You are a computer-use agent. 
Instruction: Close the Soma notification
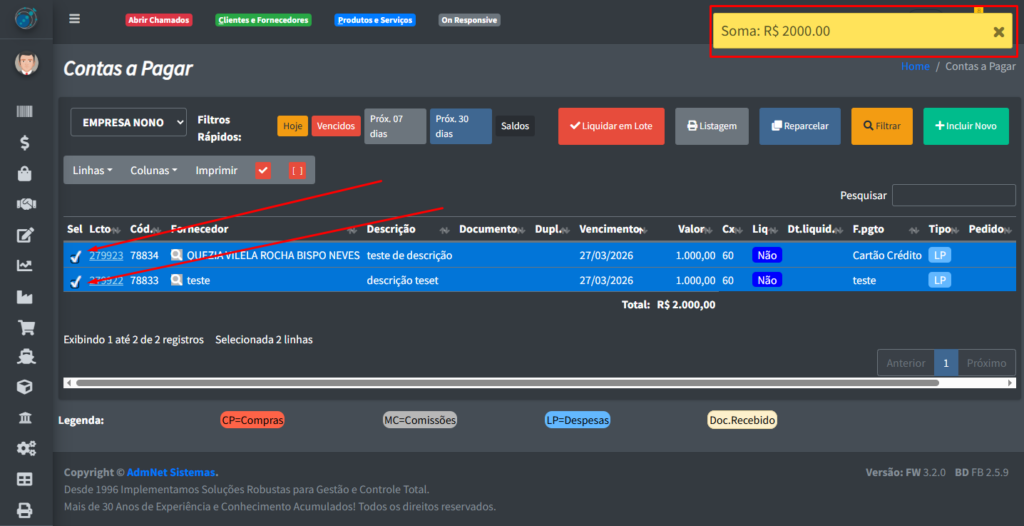click(x=998, y=31)
